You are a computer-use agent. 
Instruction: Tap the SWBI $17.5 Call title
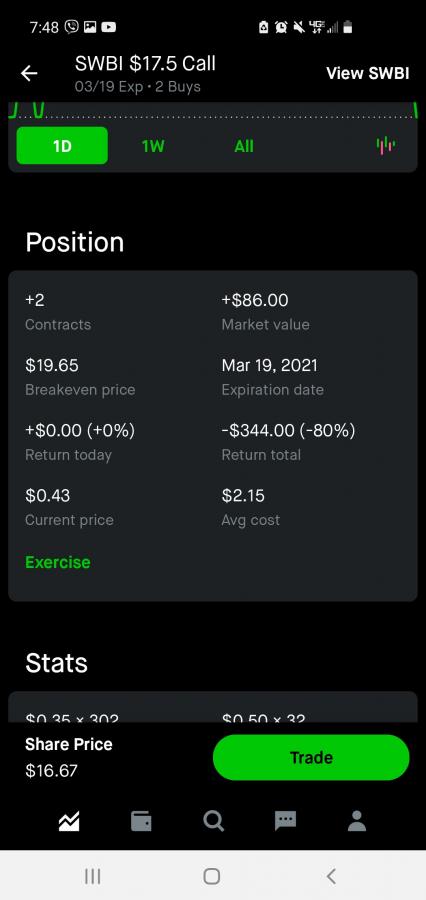[145, 63]
